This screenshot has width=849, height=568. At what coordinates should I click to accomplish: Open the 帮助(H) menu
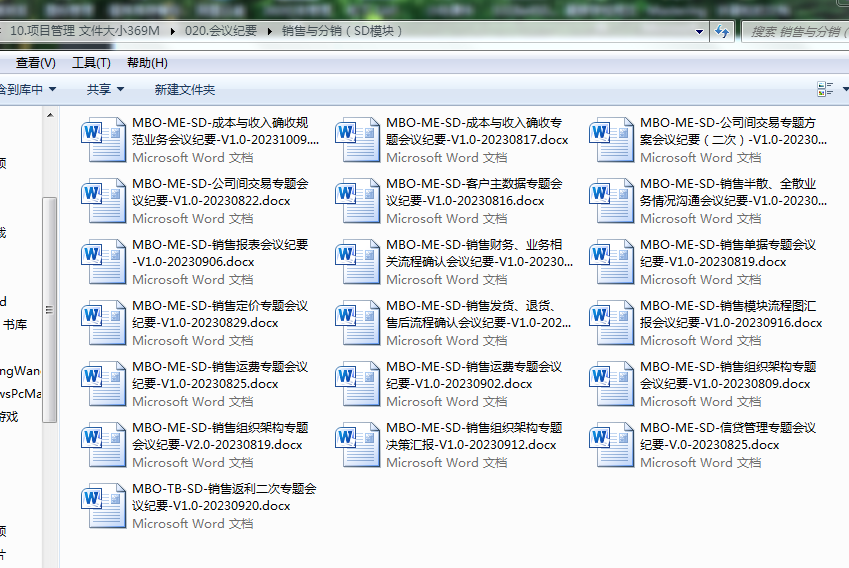[147, 63]
